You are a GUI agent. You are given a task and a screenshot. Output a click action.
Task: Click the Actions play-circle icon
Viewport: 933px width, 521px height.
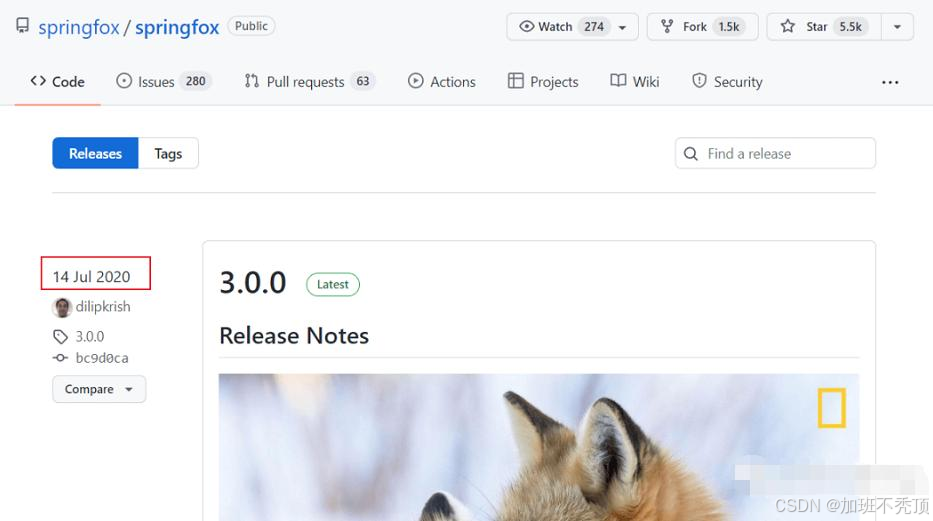click(x=416, y=81)
